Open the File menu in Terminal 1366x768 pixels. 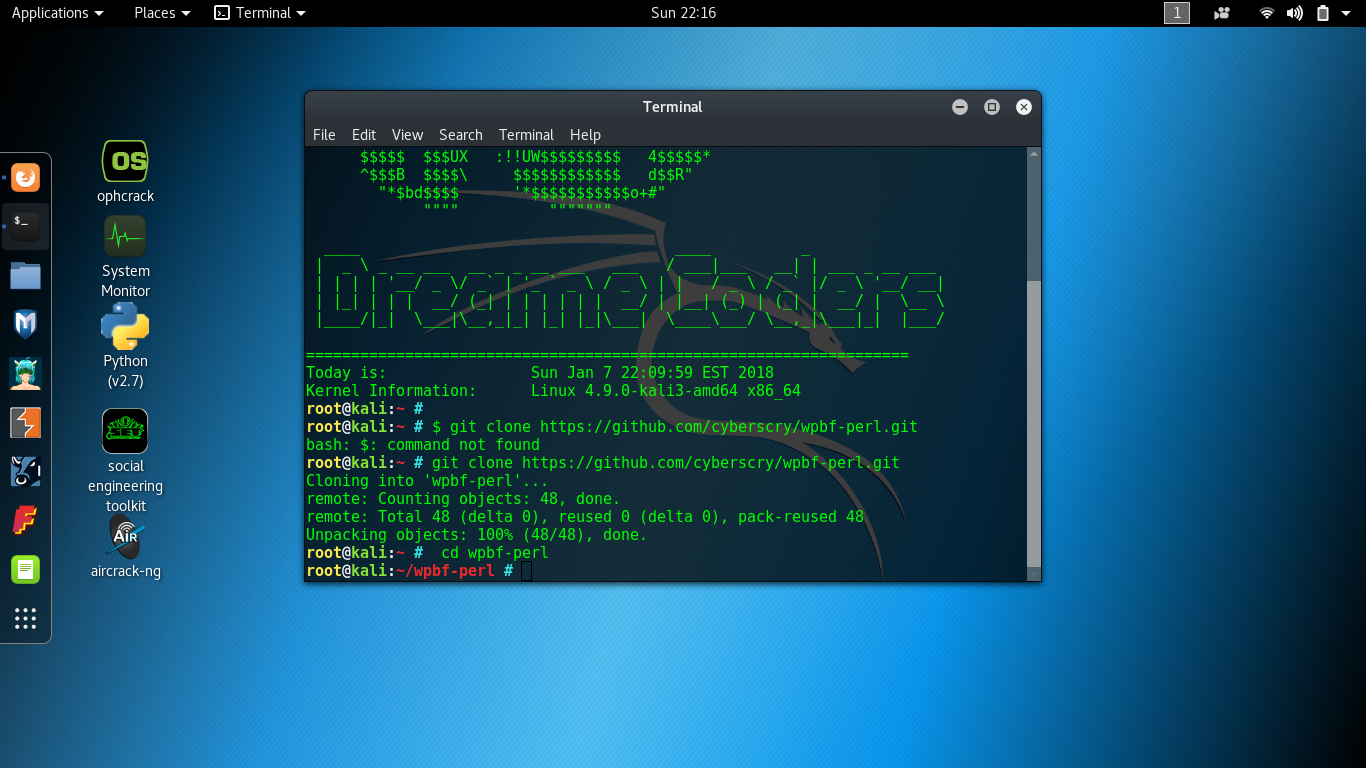coord(324,135)
